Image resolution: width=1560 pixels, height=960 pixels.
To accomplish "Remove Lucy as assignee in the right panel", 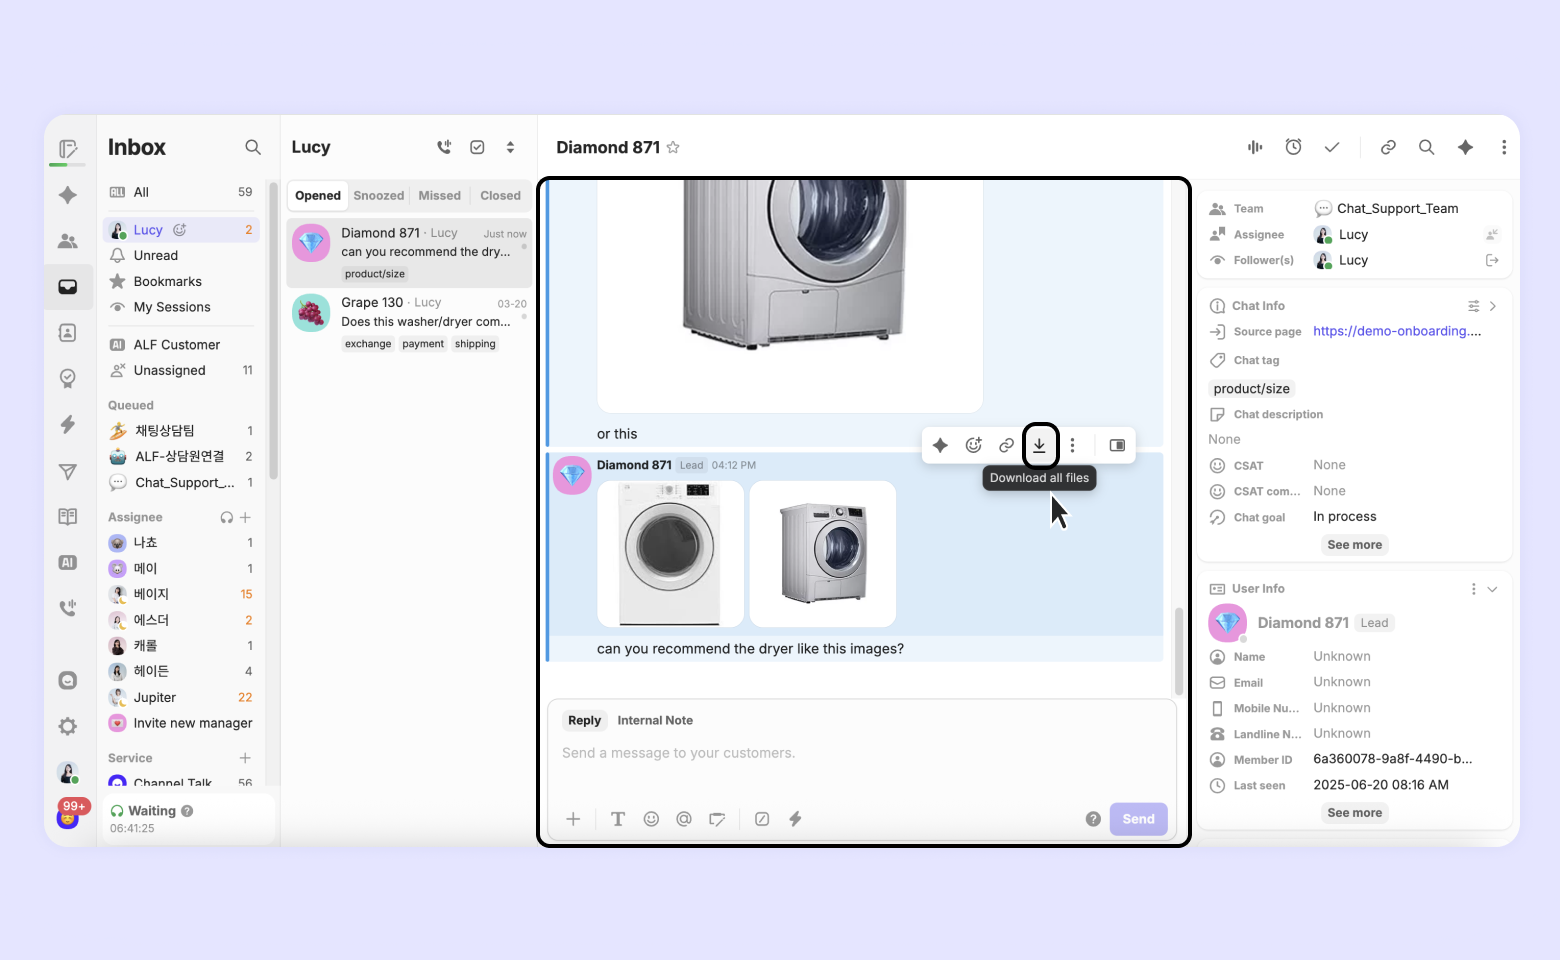I will point(1492,234).
